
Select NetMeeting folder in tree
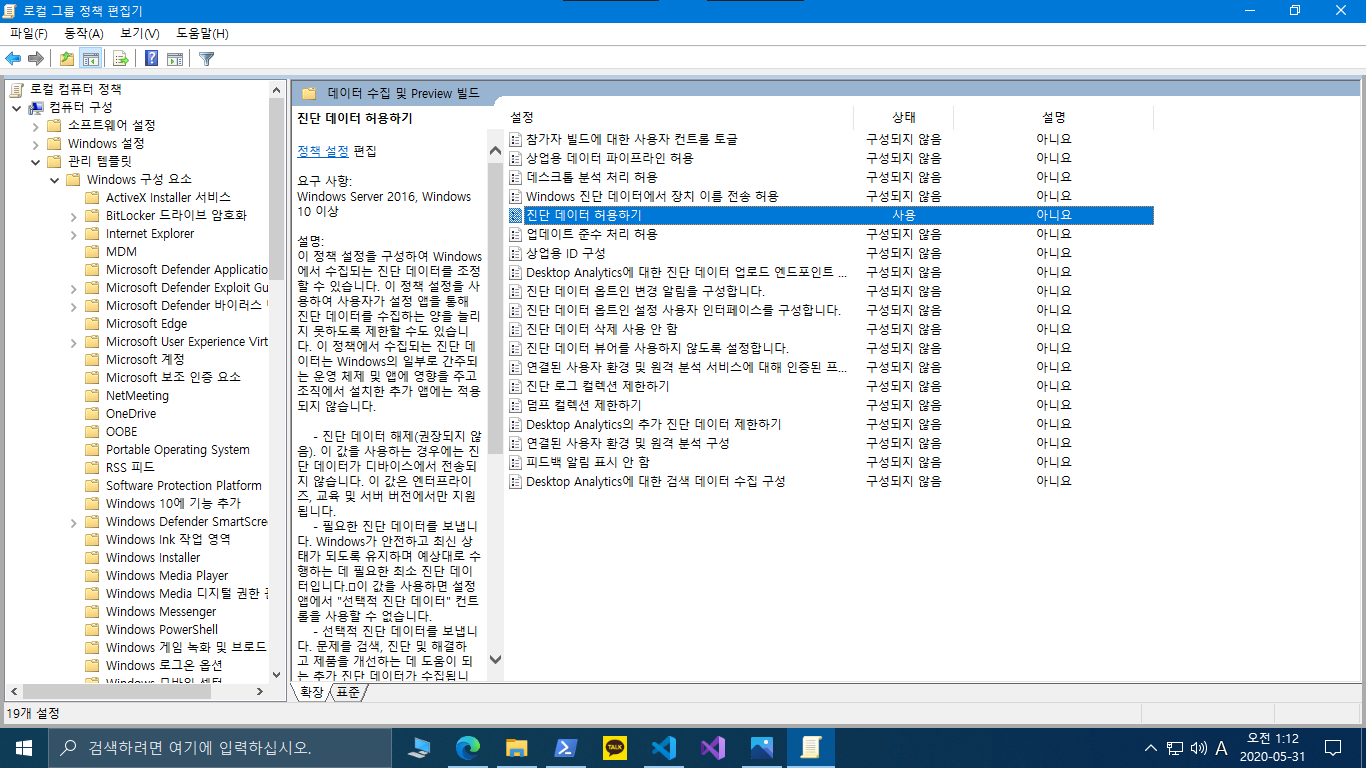click(137, 395)
